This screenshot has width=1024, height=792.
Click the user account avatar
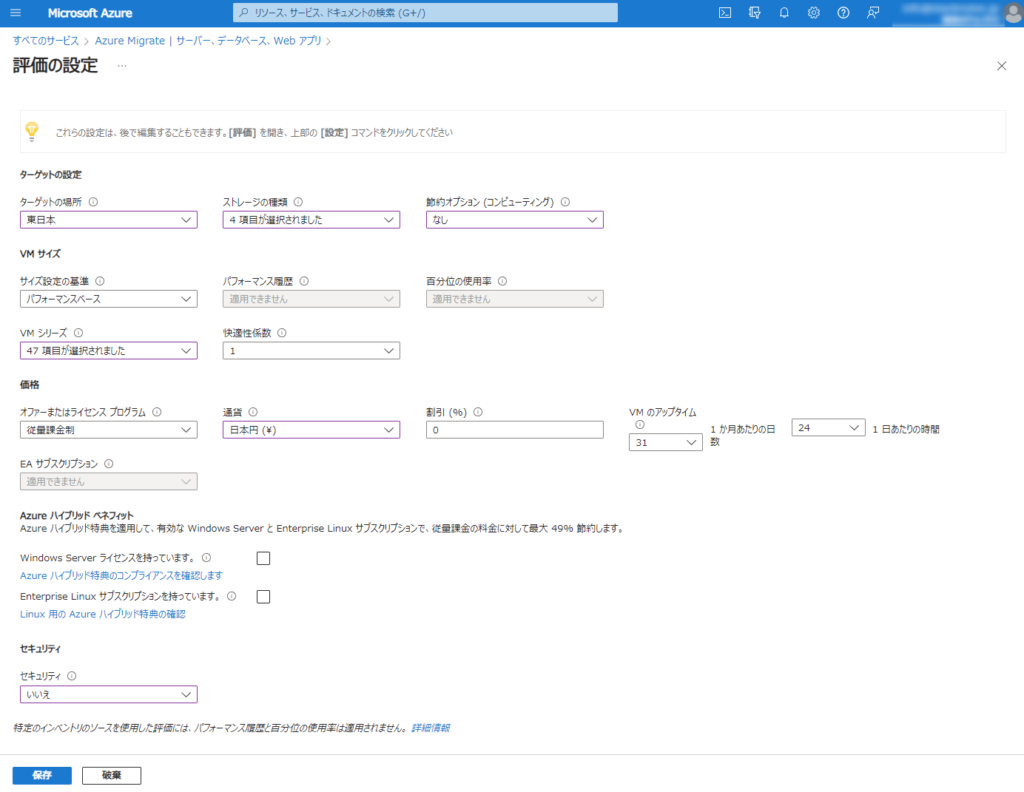coord(1014,13)
